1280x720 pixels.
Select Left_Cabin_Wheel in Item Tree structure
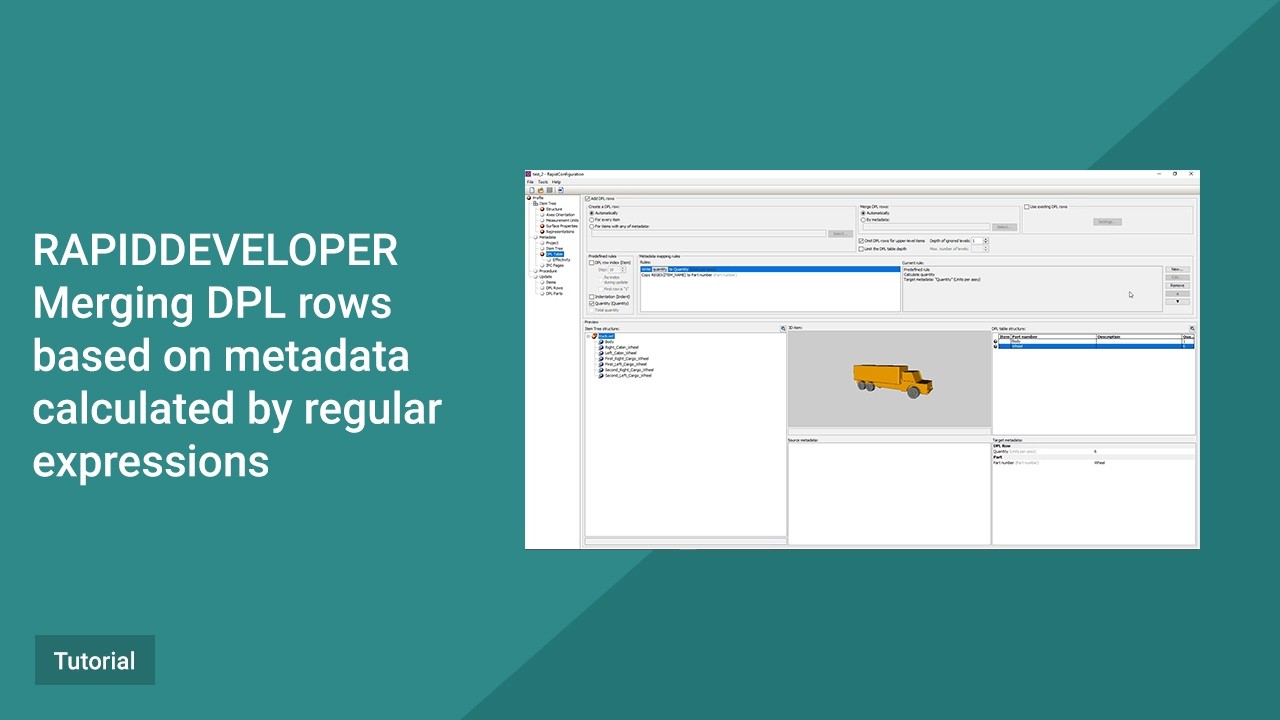pos(620,353)
